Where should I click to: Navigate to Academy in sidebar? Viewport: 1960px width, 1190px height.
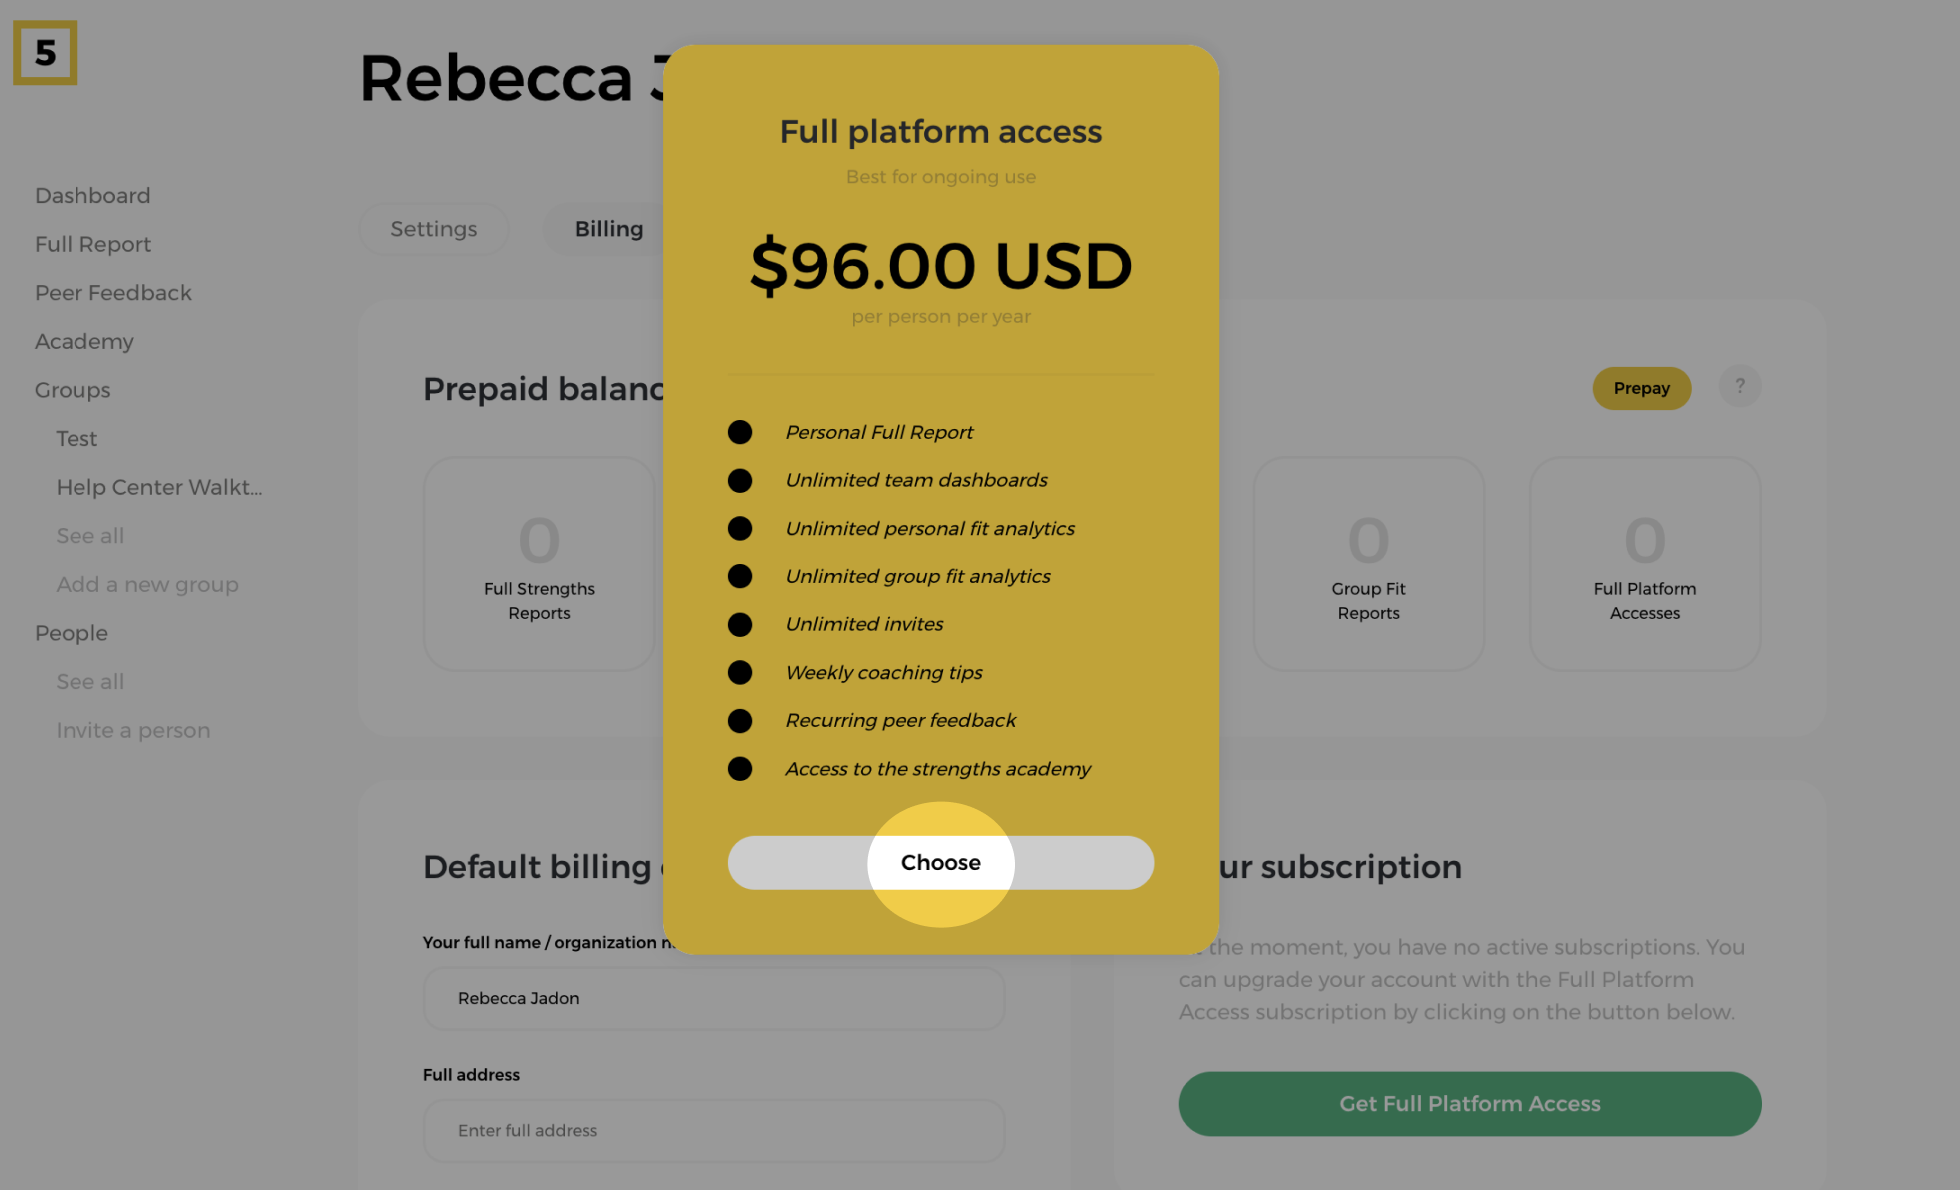tap(84, 342)
